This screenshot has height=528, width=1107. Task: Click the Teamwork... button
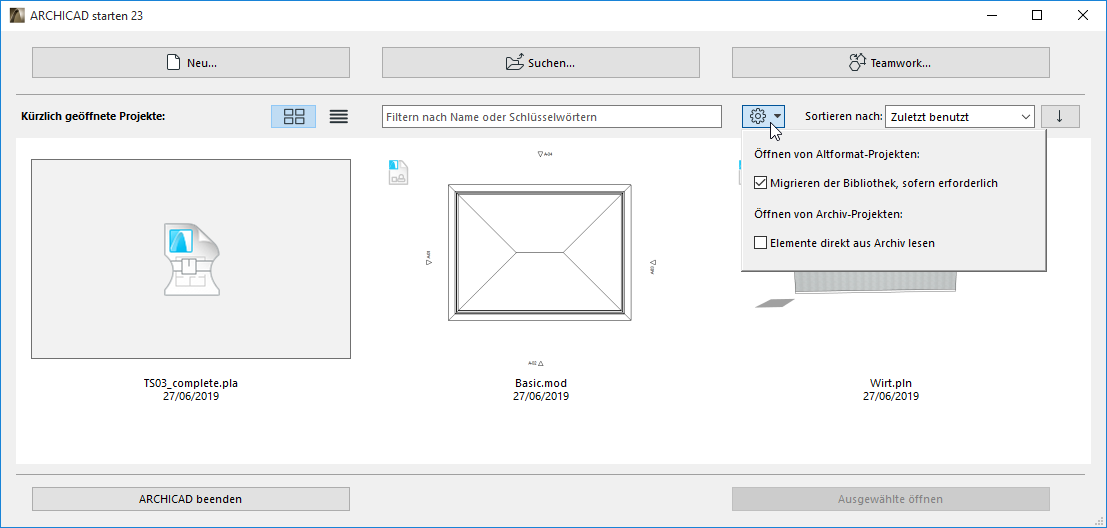coord(891,63)
